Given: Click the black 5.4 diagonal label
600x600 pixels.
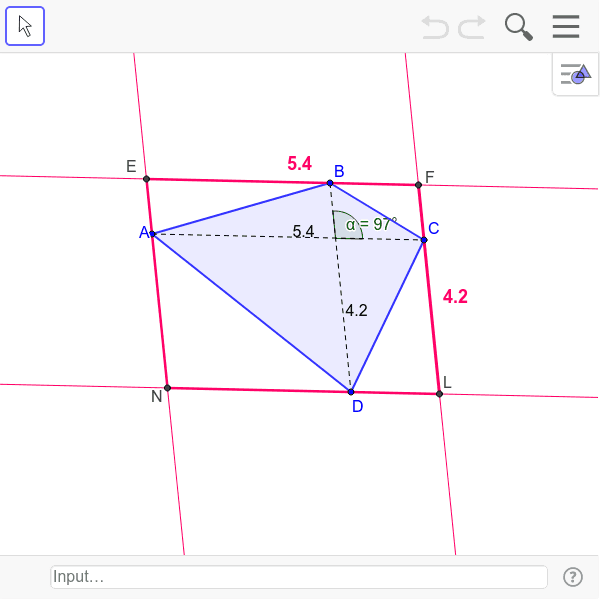Looking at the screenshot, I should pyautogui.click(x=303, y=231).
